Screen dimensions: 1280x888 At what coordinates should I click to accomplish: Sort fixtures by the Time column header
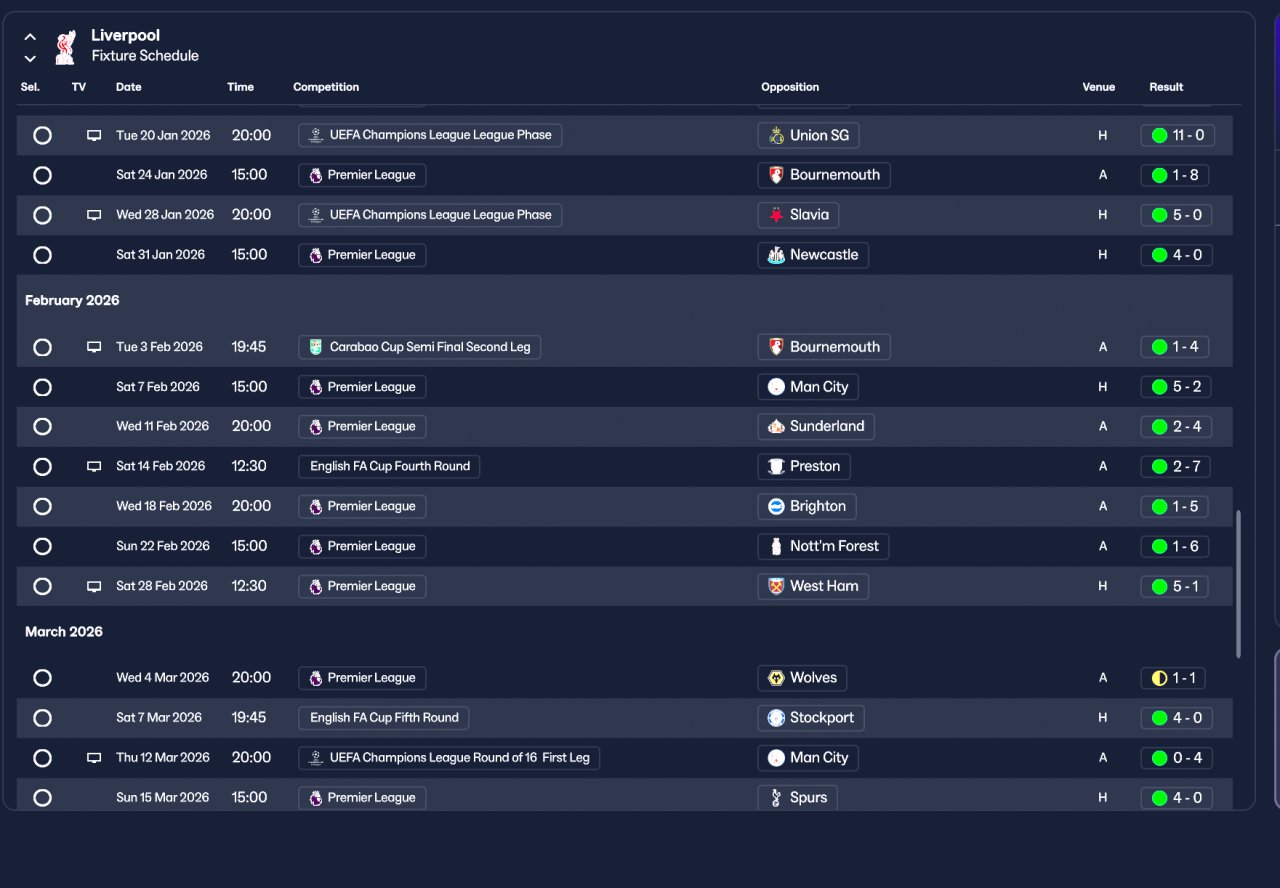(x=241, y=87)
